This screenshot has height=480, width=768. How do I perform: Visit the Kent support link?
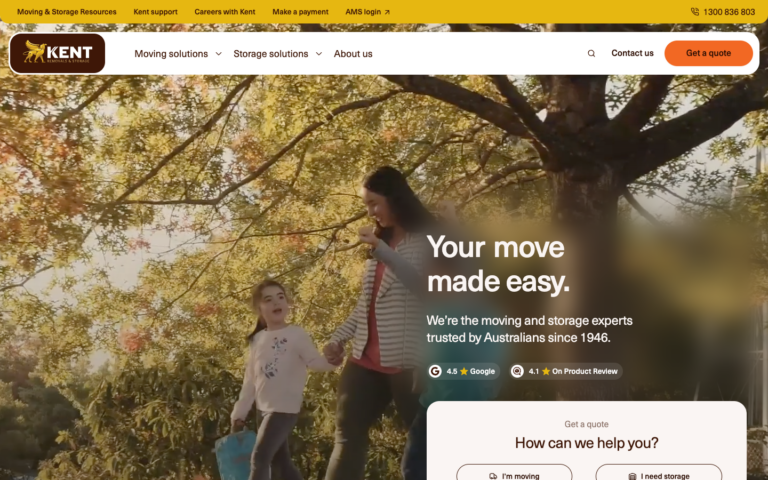coord(155,12)
